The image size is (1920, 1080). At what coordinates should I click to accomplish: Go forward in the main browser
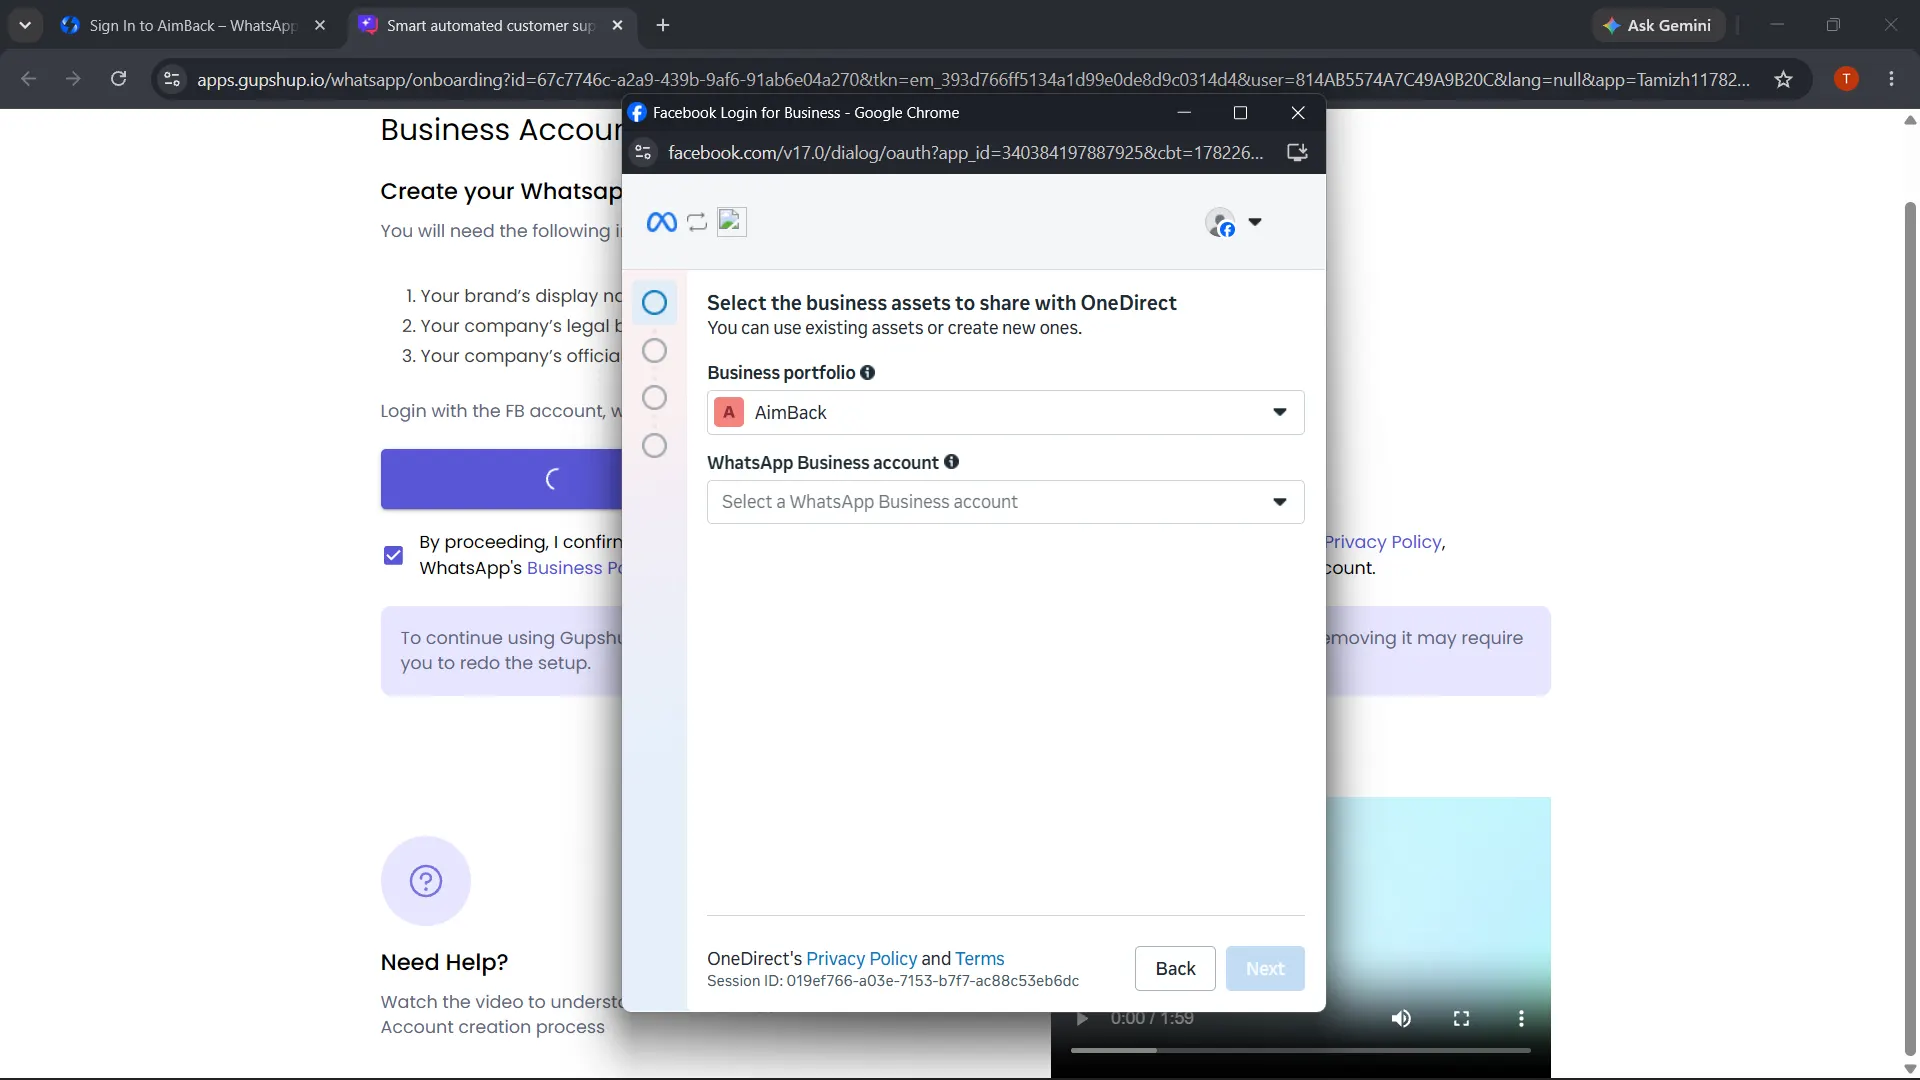(x=73, y=79)
